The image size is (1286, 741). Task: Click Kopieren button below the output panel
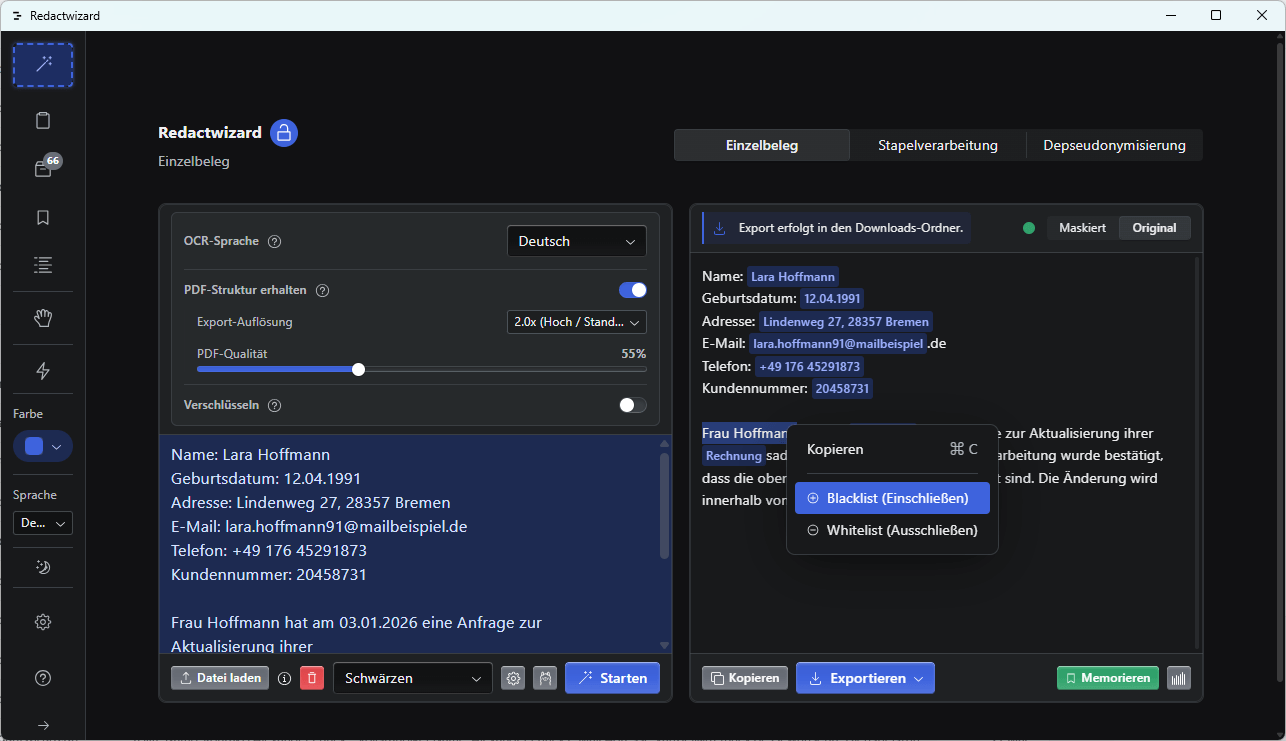click(745, 678)
